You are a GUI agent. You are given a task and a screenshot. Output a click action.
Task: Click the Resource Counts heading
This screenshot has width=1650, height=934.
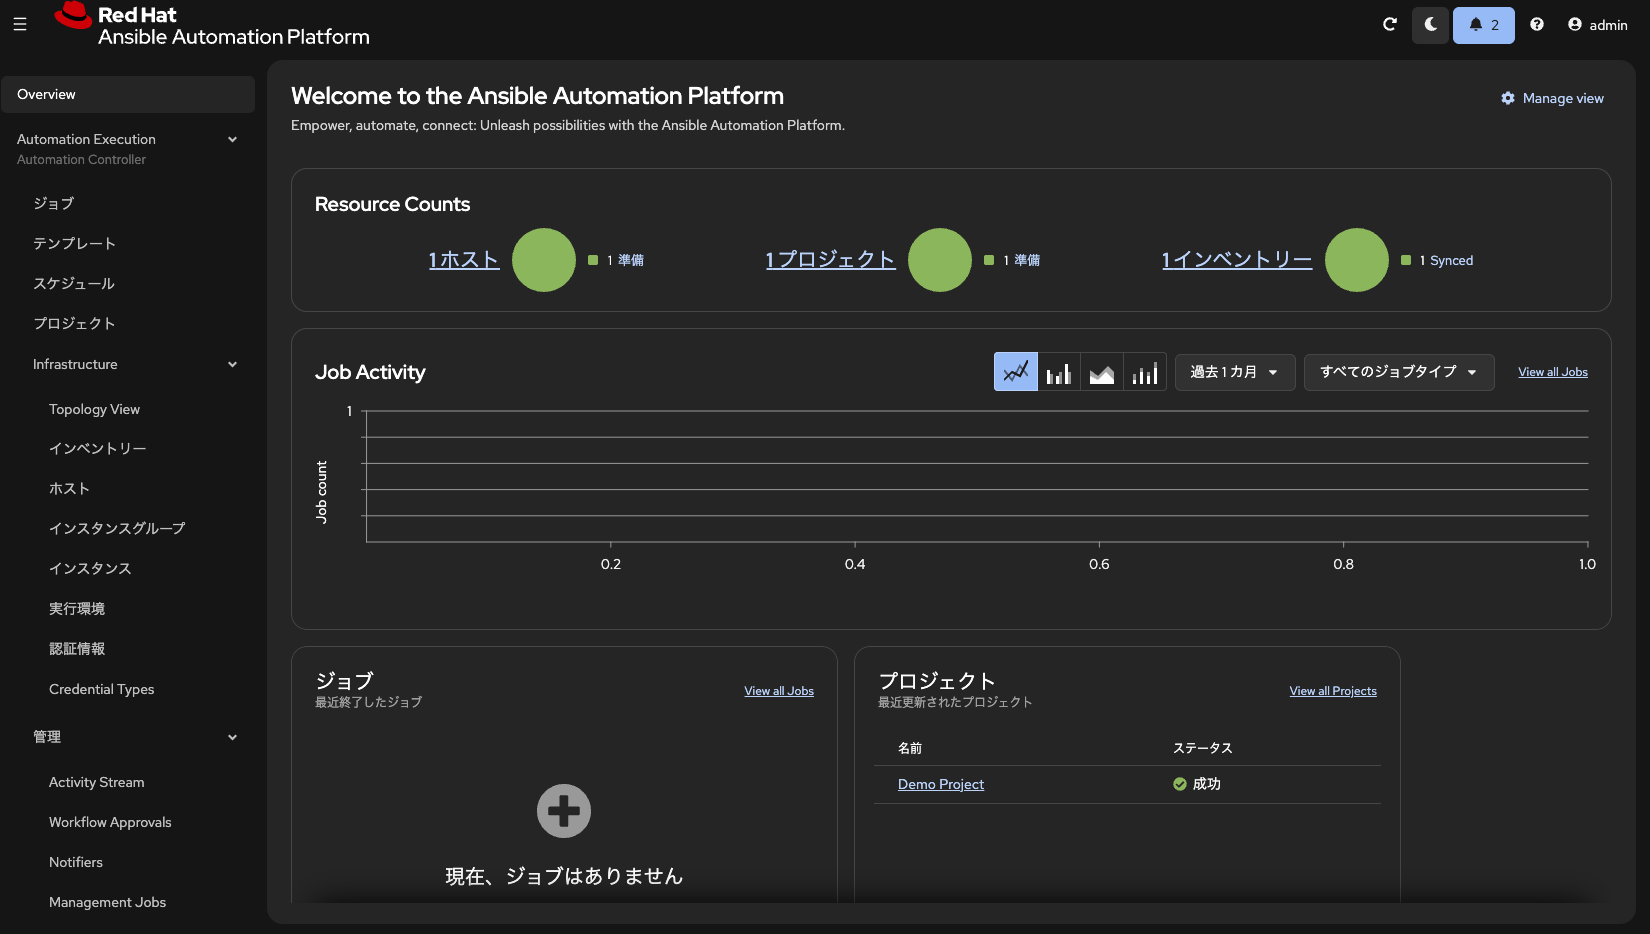tap(392, 204)
